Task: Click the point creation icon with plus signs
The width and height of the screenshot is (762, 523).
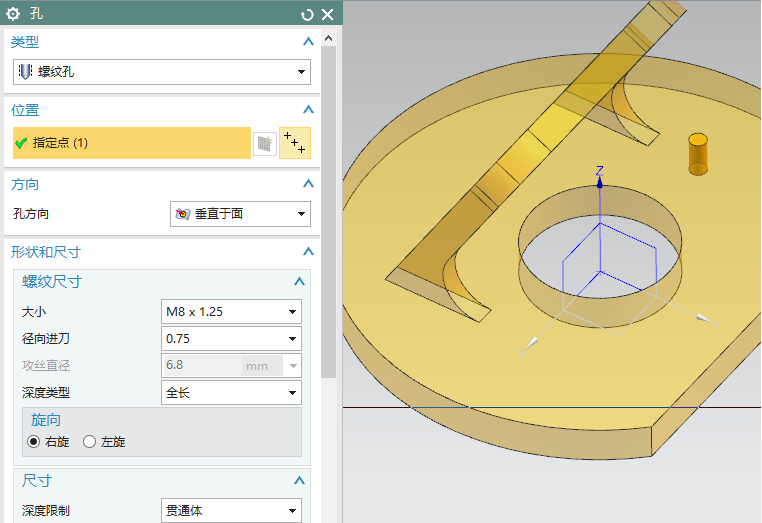Action: pyautogui.click(x=295, y=143)
